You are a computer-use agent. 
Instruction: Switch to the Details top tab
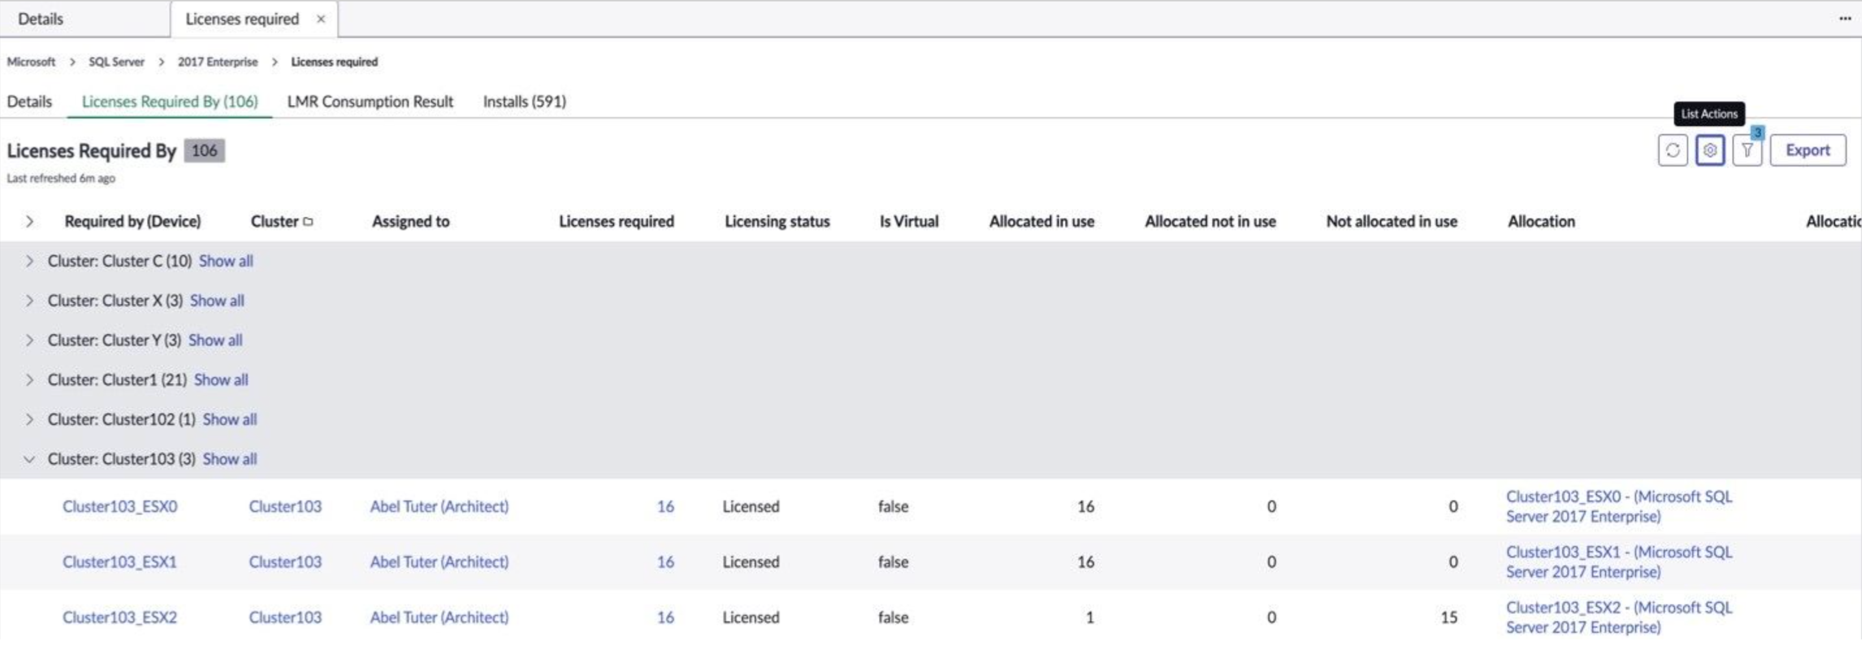click(40, 19)
